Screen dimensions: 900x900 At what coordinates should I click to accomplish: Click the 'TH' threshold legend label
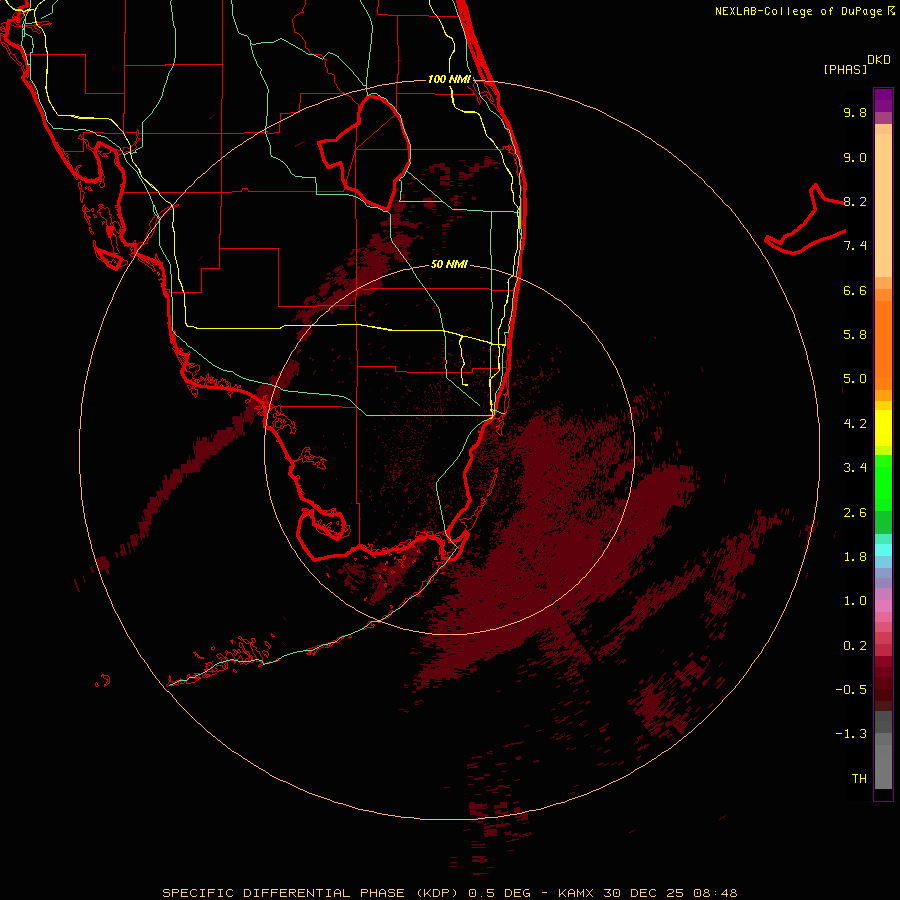click(859, 779)
